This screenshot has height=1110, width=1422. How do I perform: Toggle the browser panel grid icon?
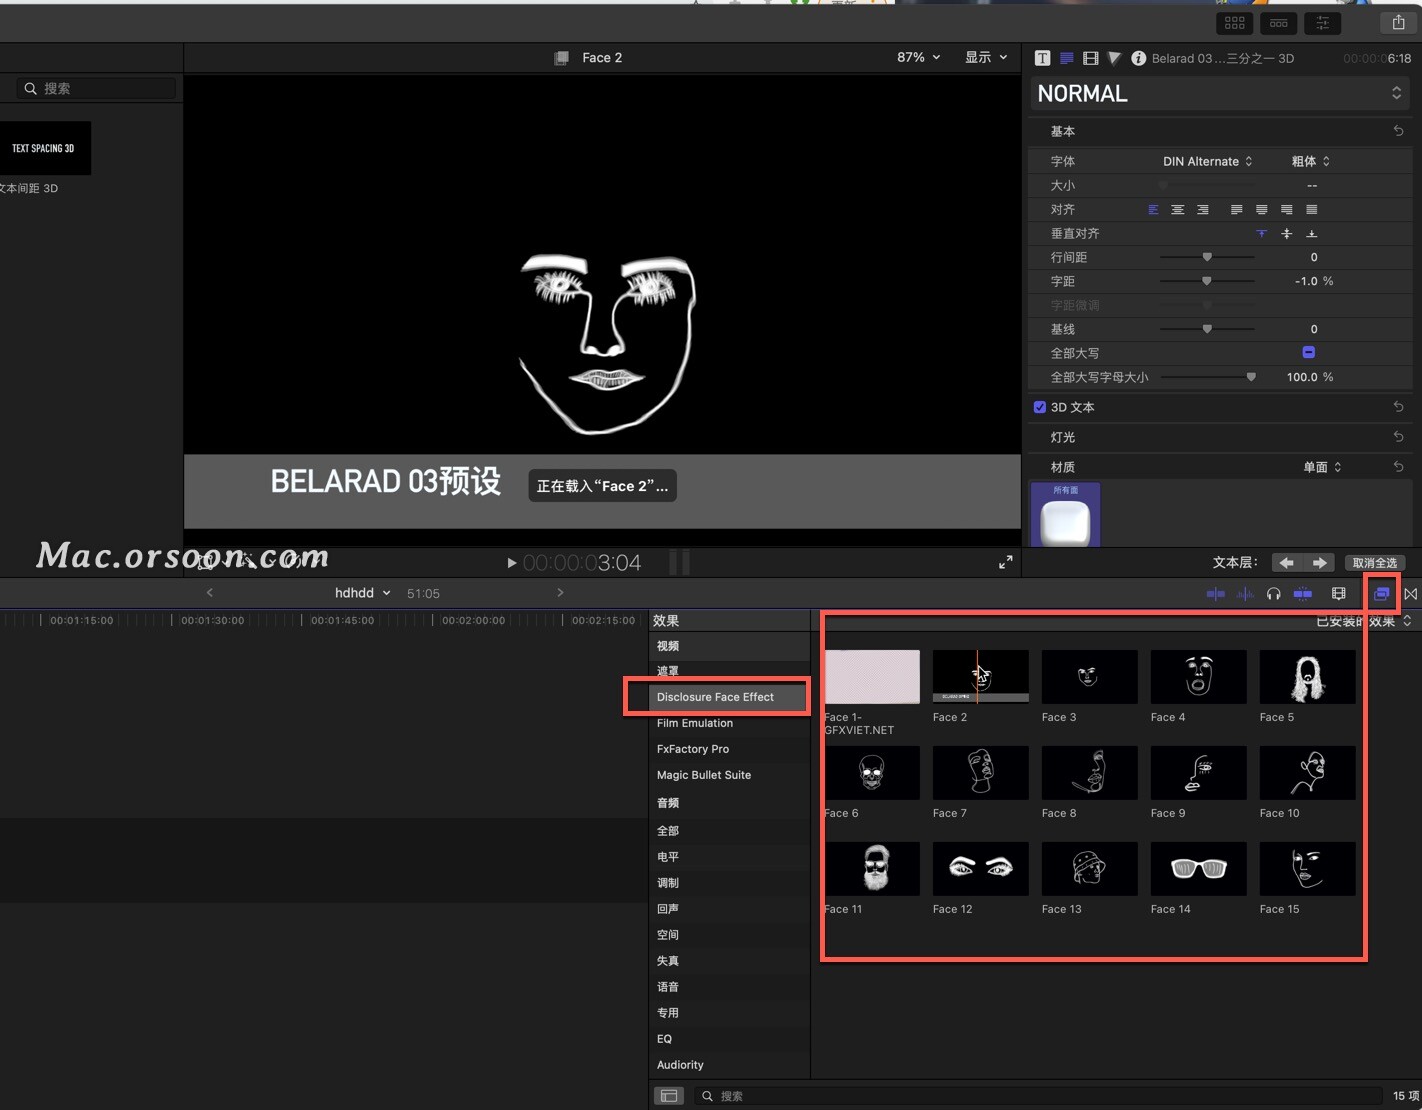point(1235,22)
